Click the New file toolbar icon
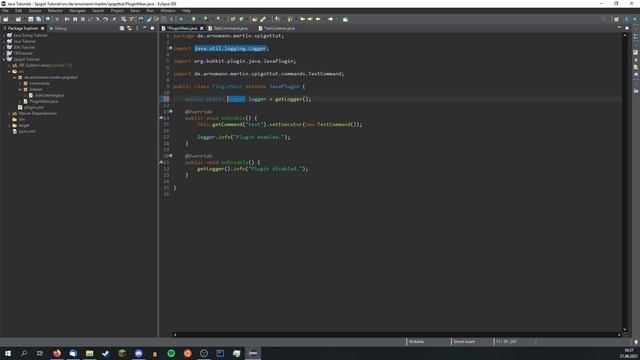640x360 pixels. click(x=6, y=19)
